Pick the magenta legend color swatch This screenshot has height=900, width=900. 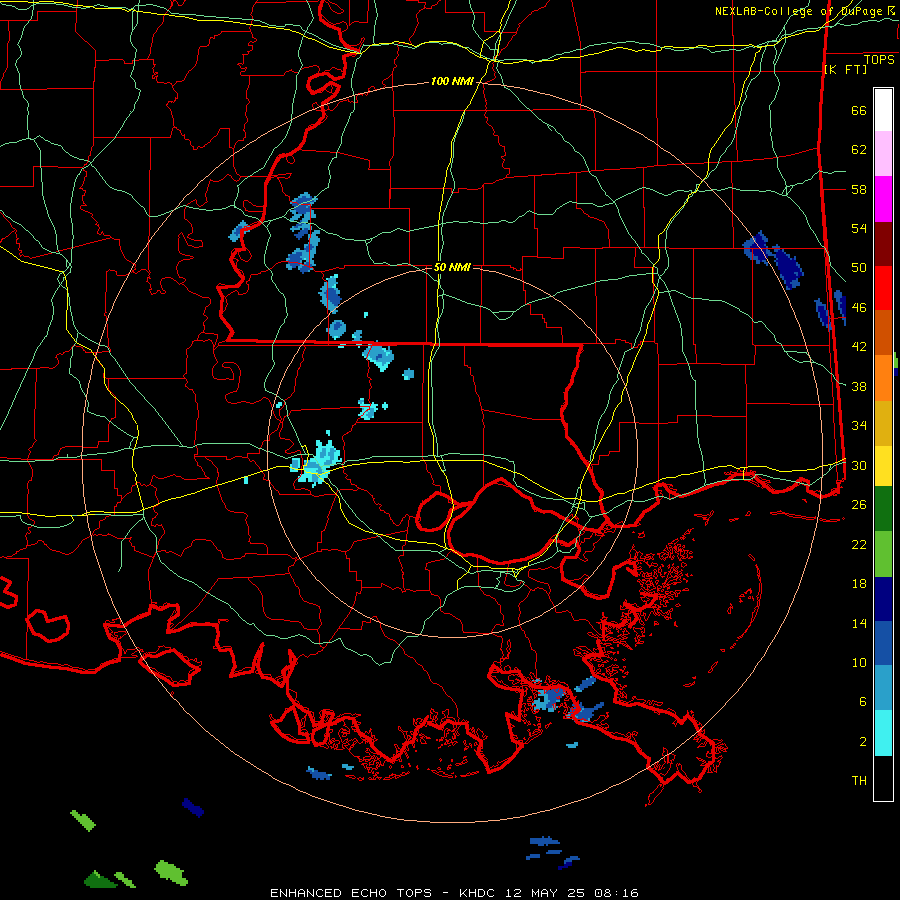point(883,199)
